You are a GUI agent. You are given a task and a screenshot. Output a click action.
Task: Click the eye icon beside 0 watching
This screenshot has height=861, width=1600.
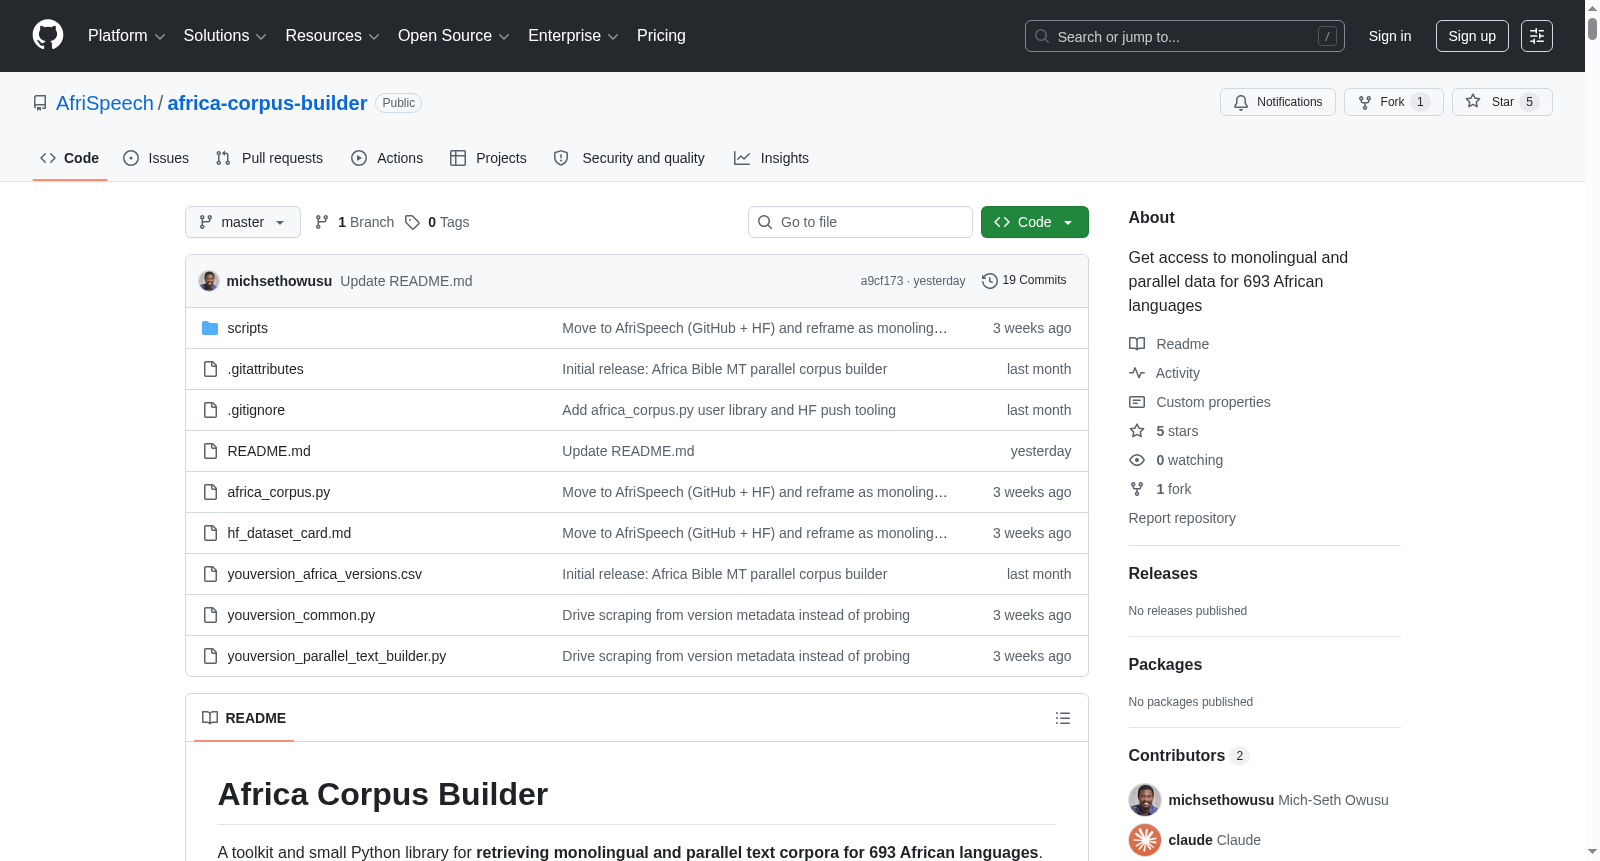coord(1137,460)
